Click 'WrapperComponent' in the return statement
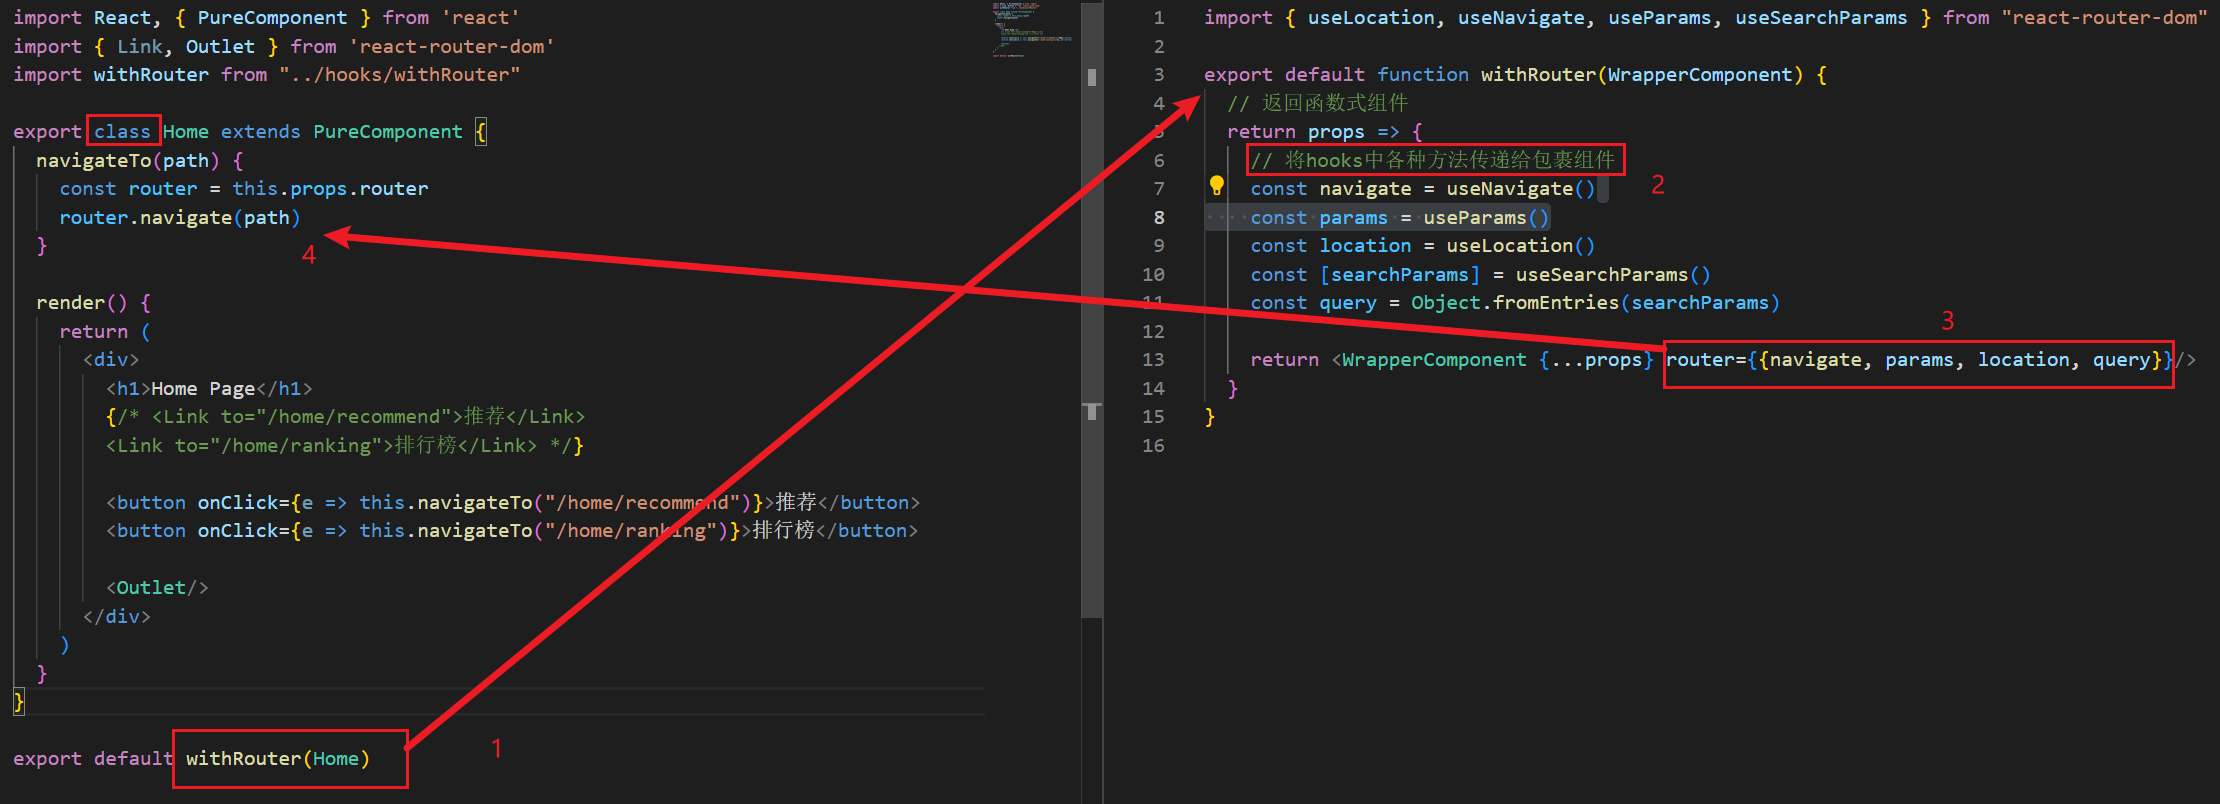Screen dimensions: 2220x804 pyautogui.click(x=1434, y=360)
